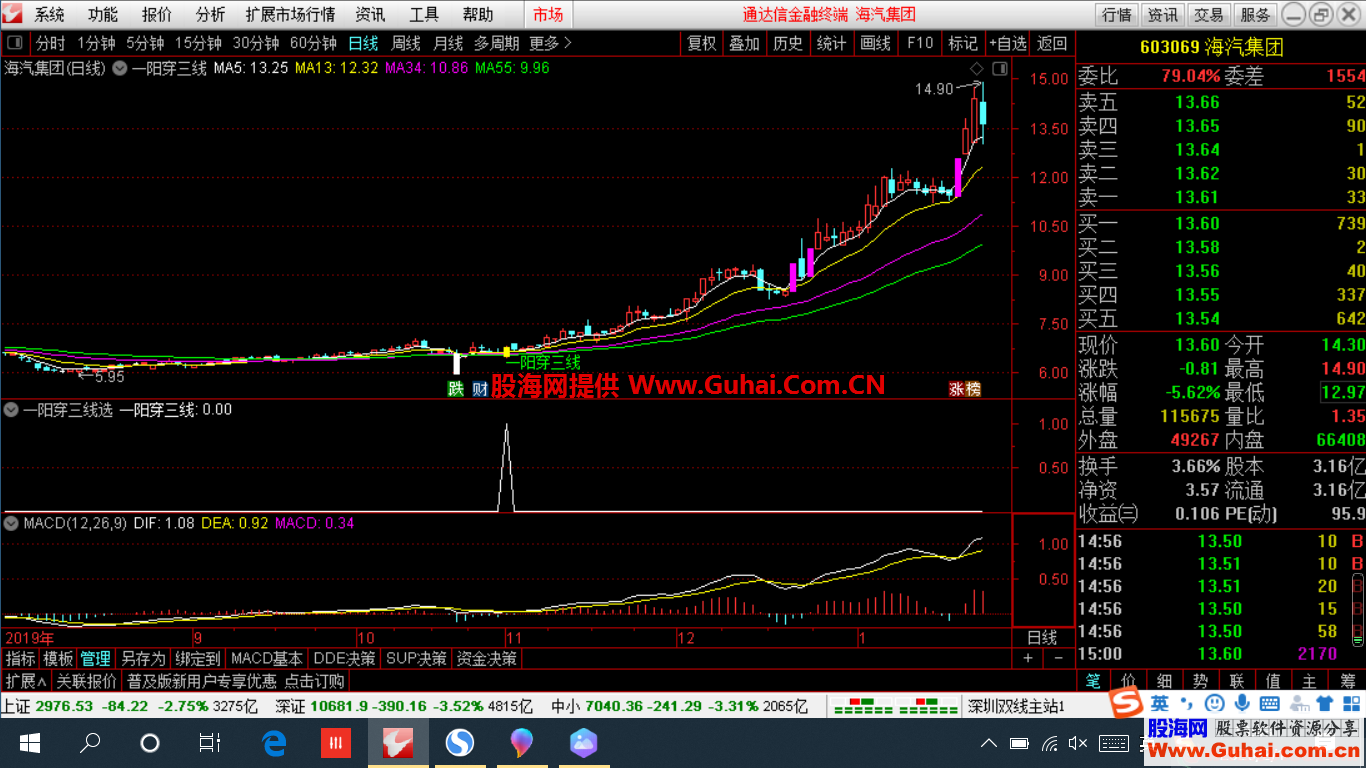Click the 服务 button at top right
Viewport: 1366px width, 768px height.
1255,15
